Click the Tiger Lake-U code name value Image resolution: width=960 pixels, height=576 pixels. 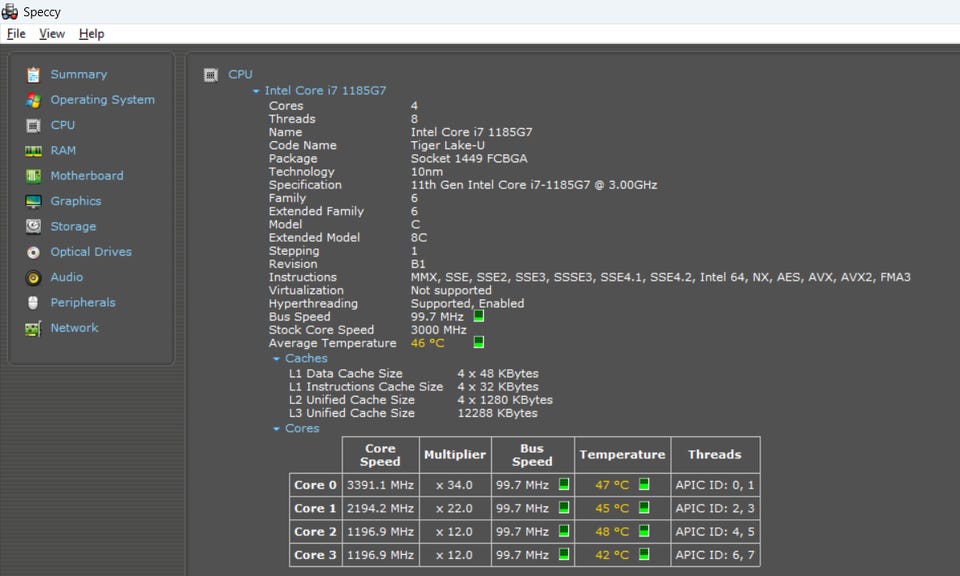pos(448,145)
